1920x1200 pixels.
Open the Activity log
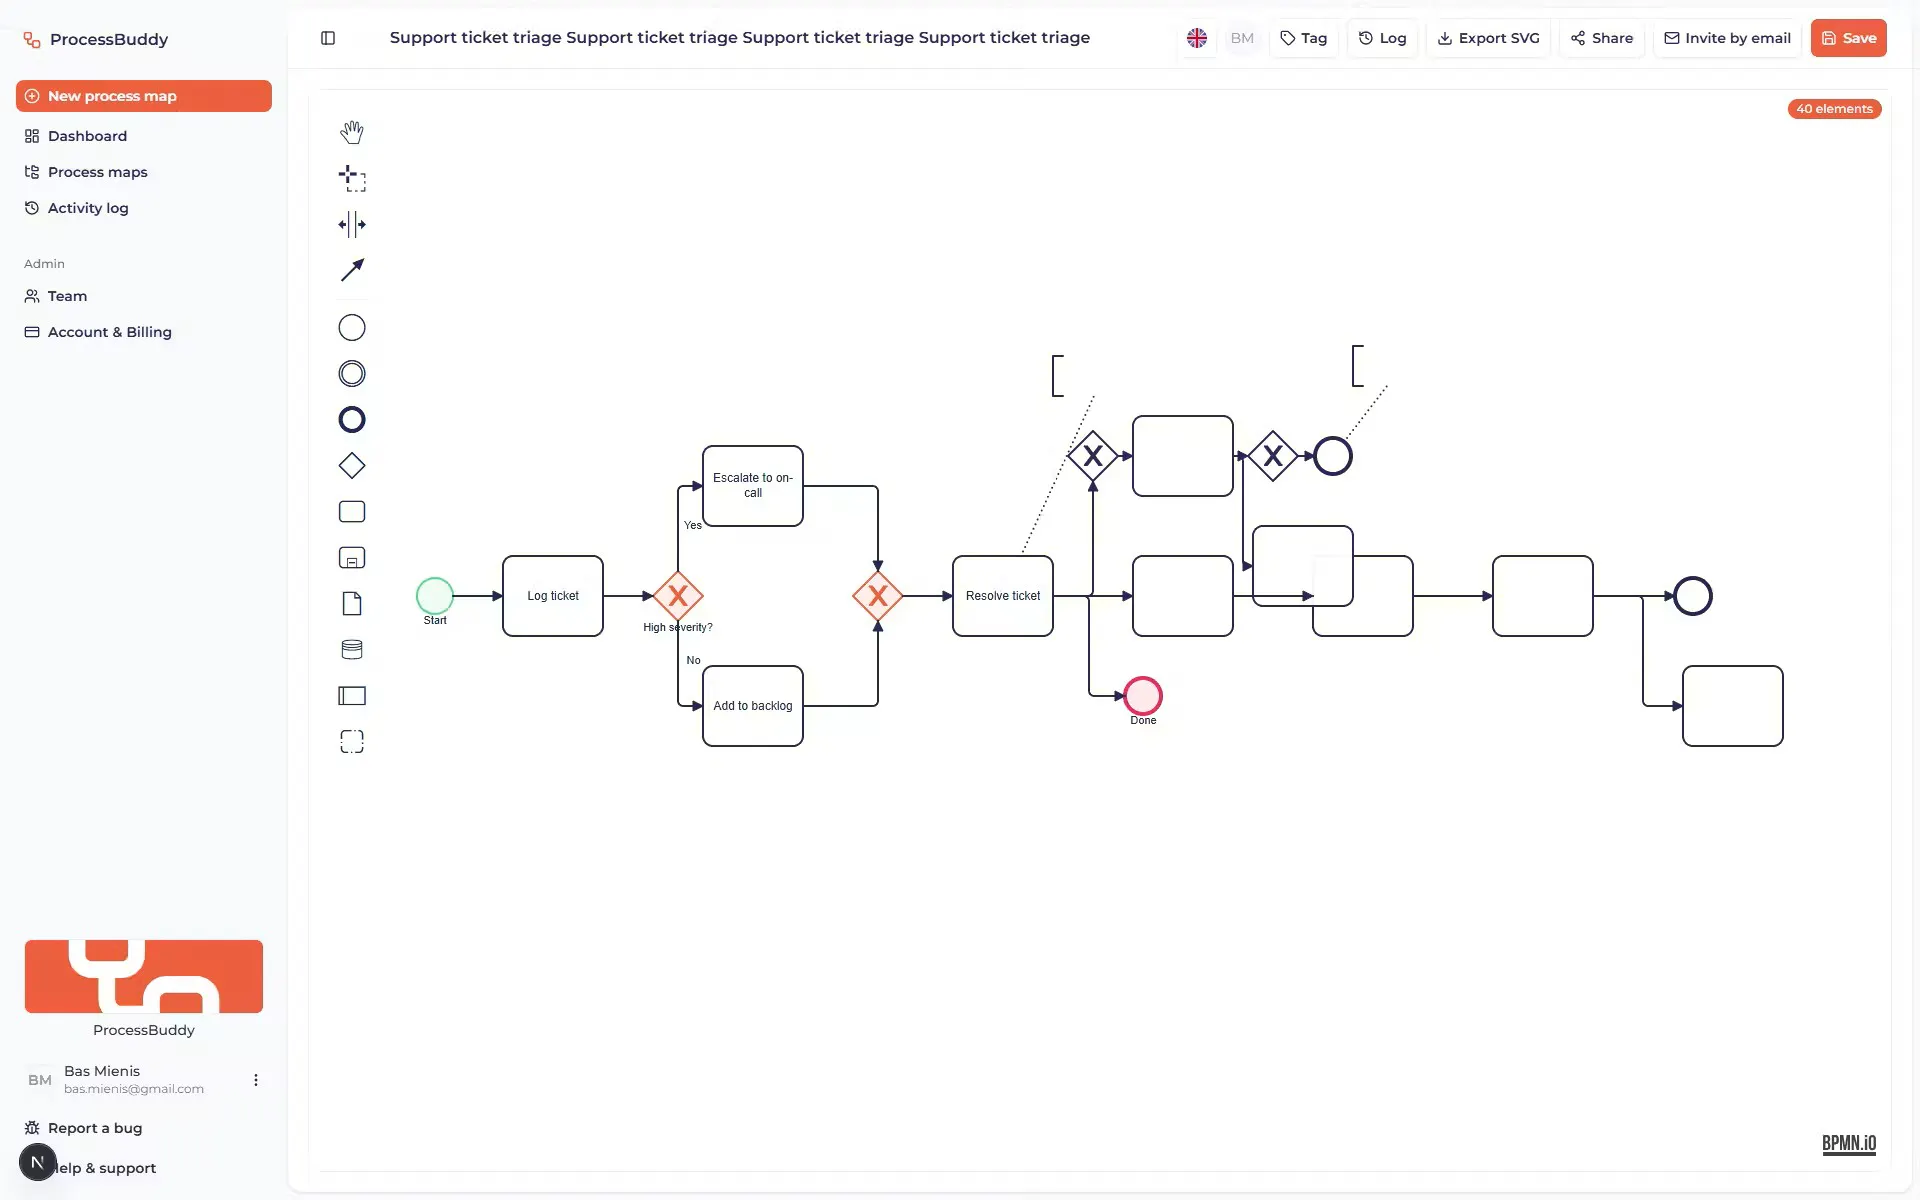click(144, 208)
